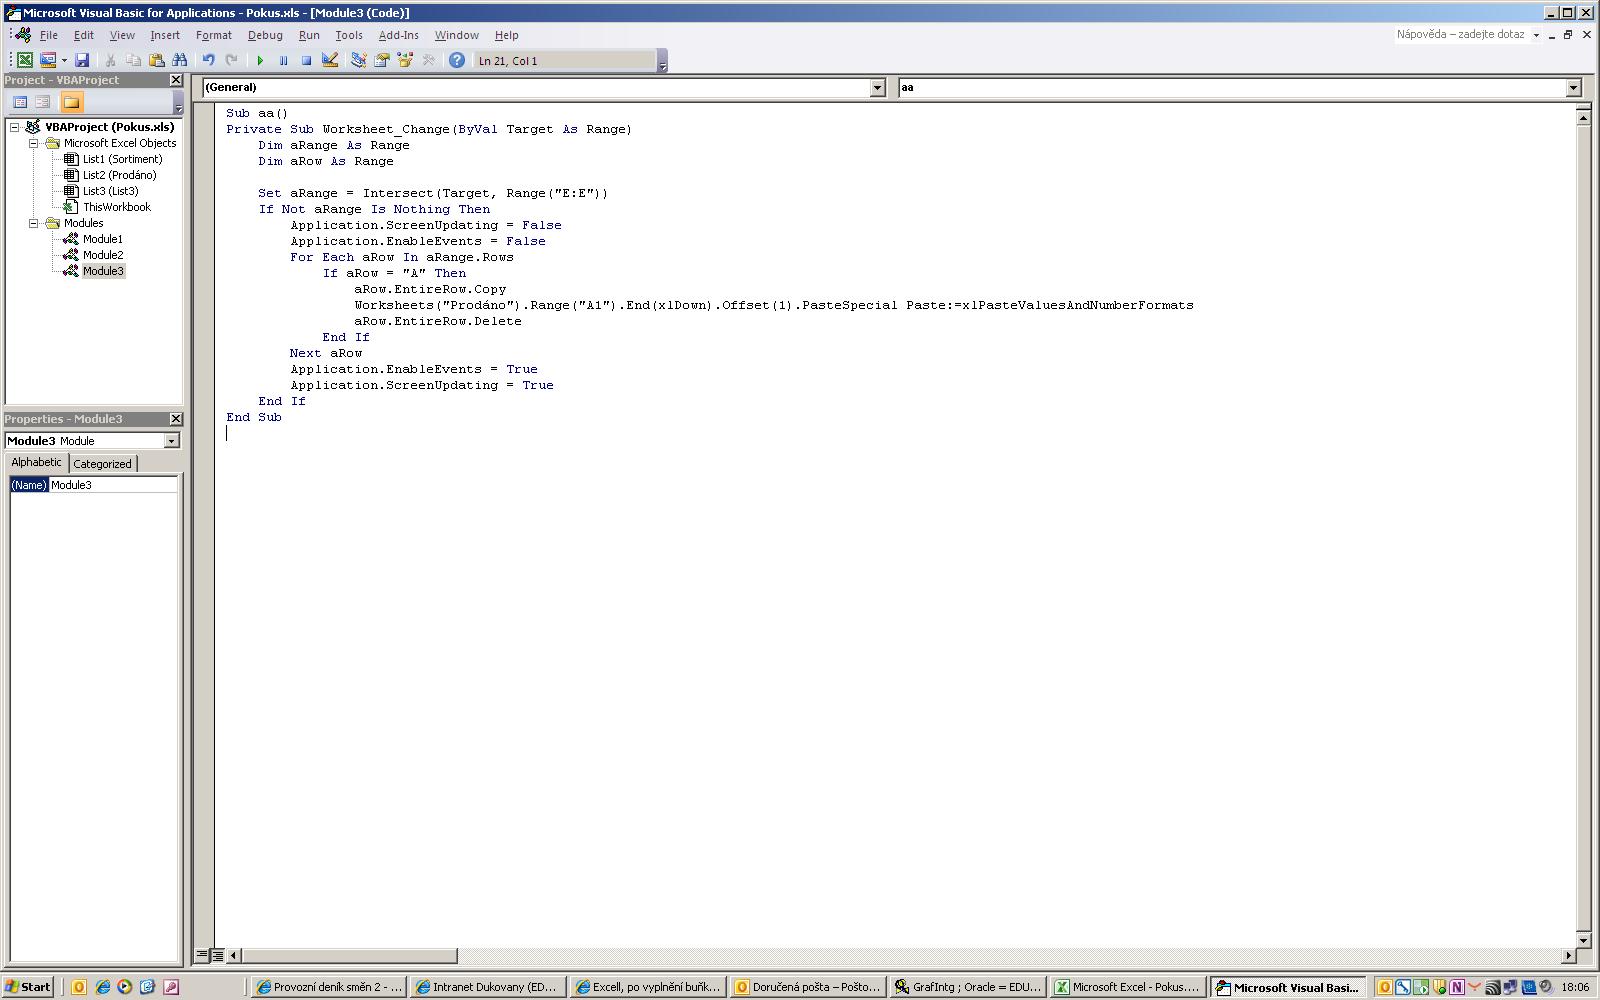Select List1 (Sortiment) in the project tree
The height and width of the screenshot is (1000, 1600).
[122, 159]
